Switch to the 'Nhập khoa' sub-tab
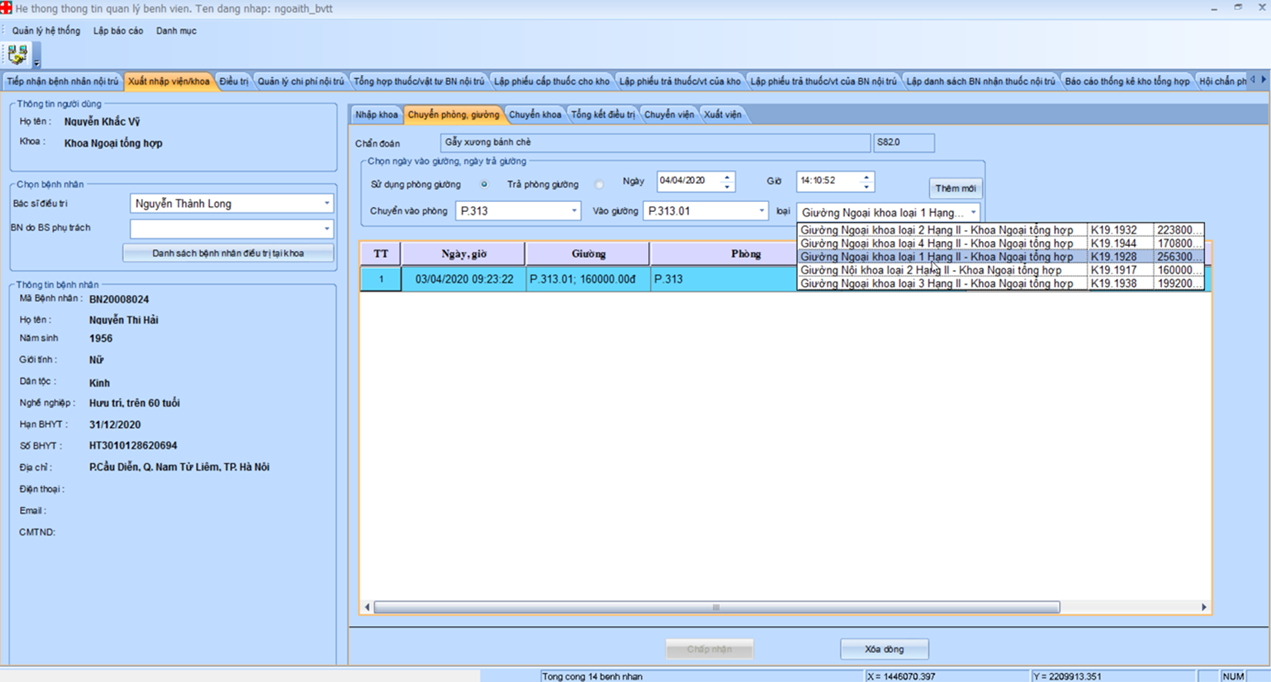The width and height of the screenshot is (1271, 682). tap(376, 115)
